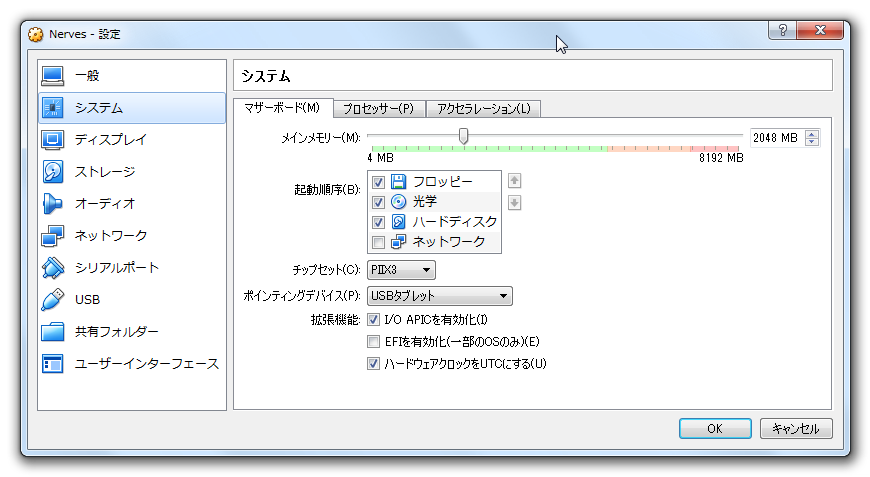Open the 一般 settings category label
This screenshot has width=870, height=477.
pyautogui.click(x=87, y=76)
